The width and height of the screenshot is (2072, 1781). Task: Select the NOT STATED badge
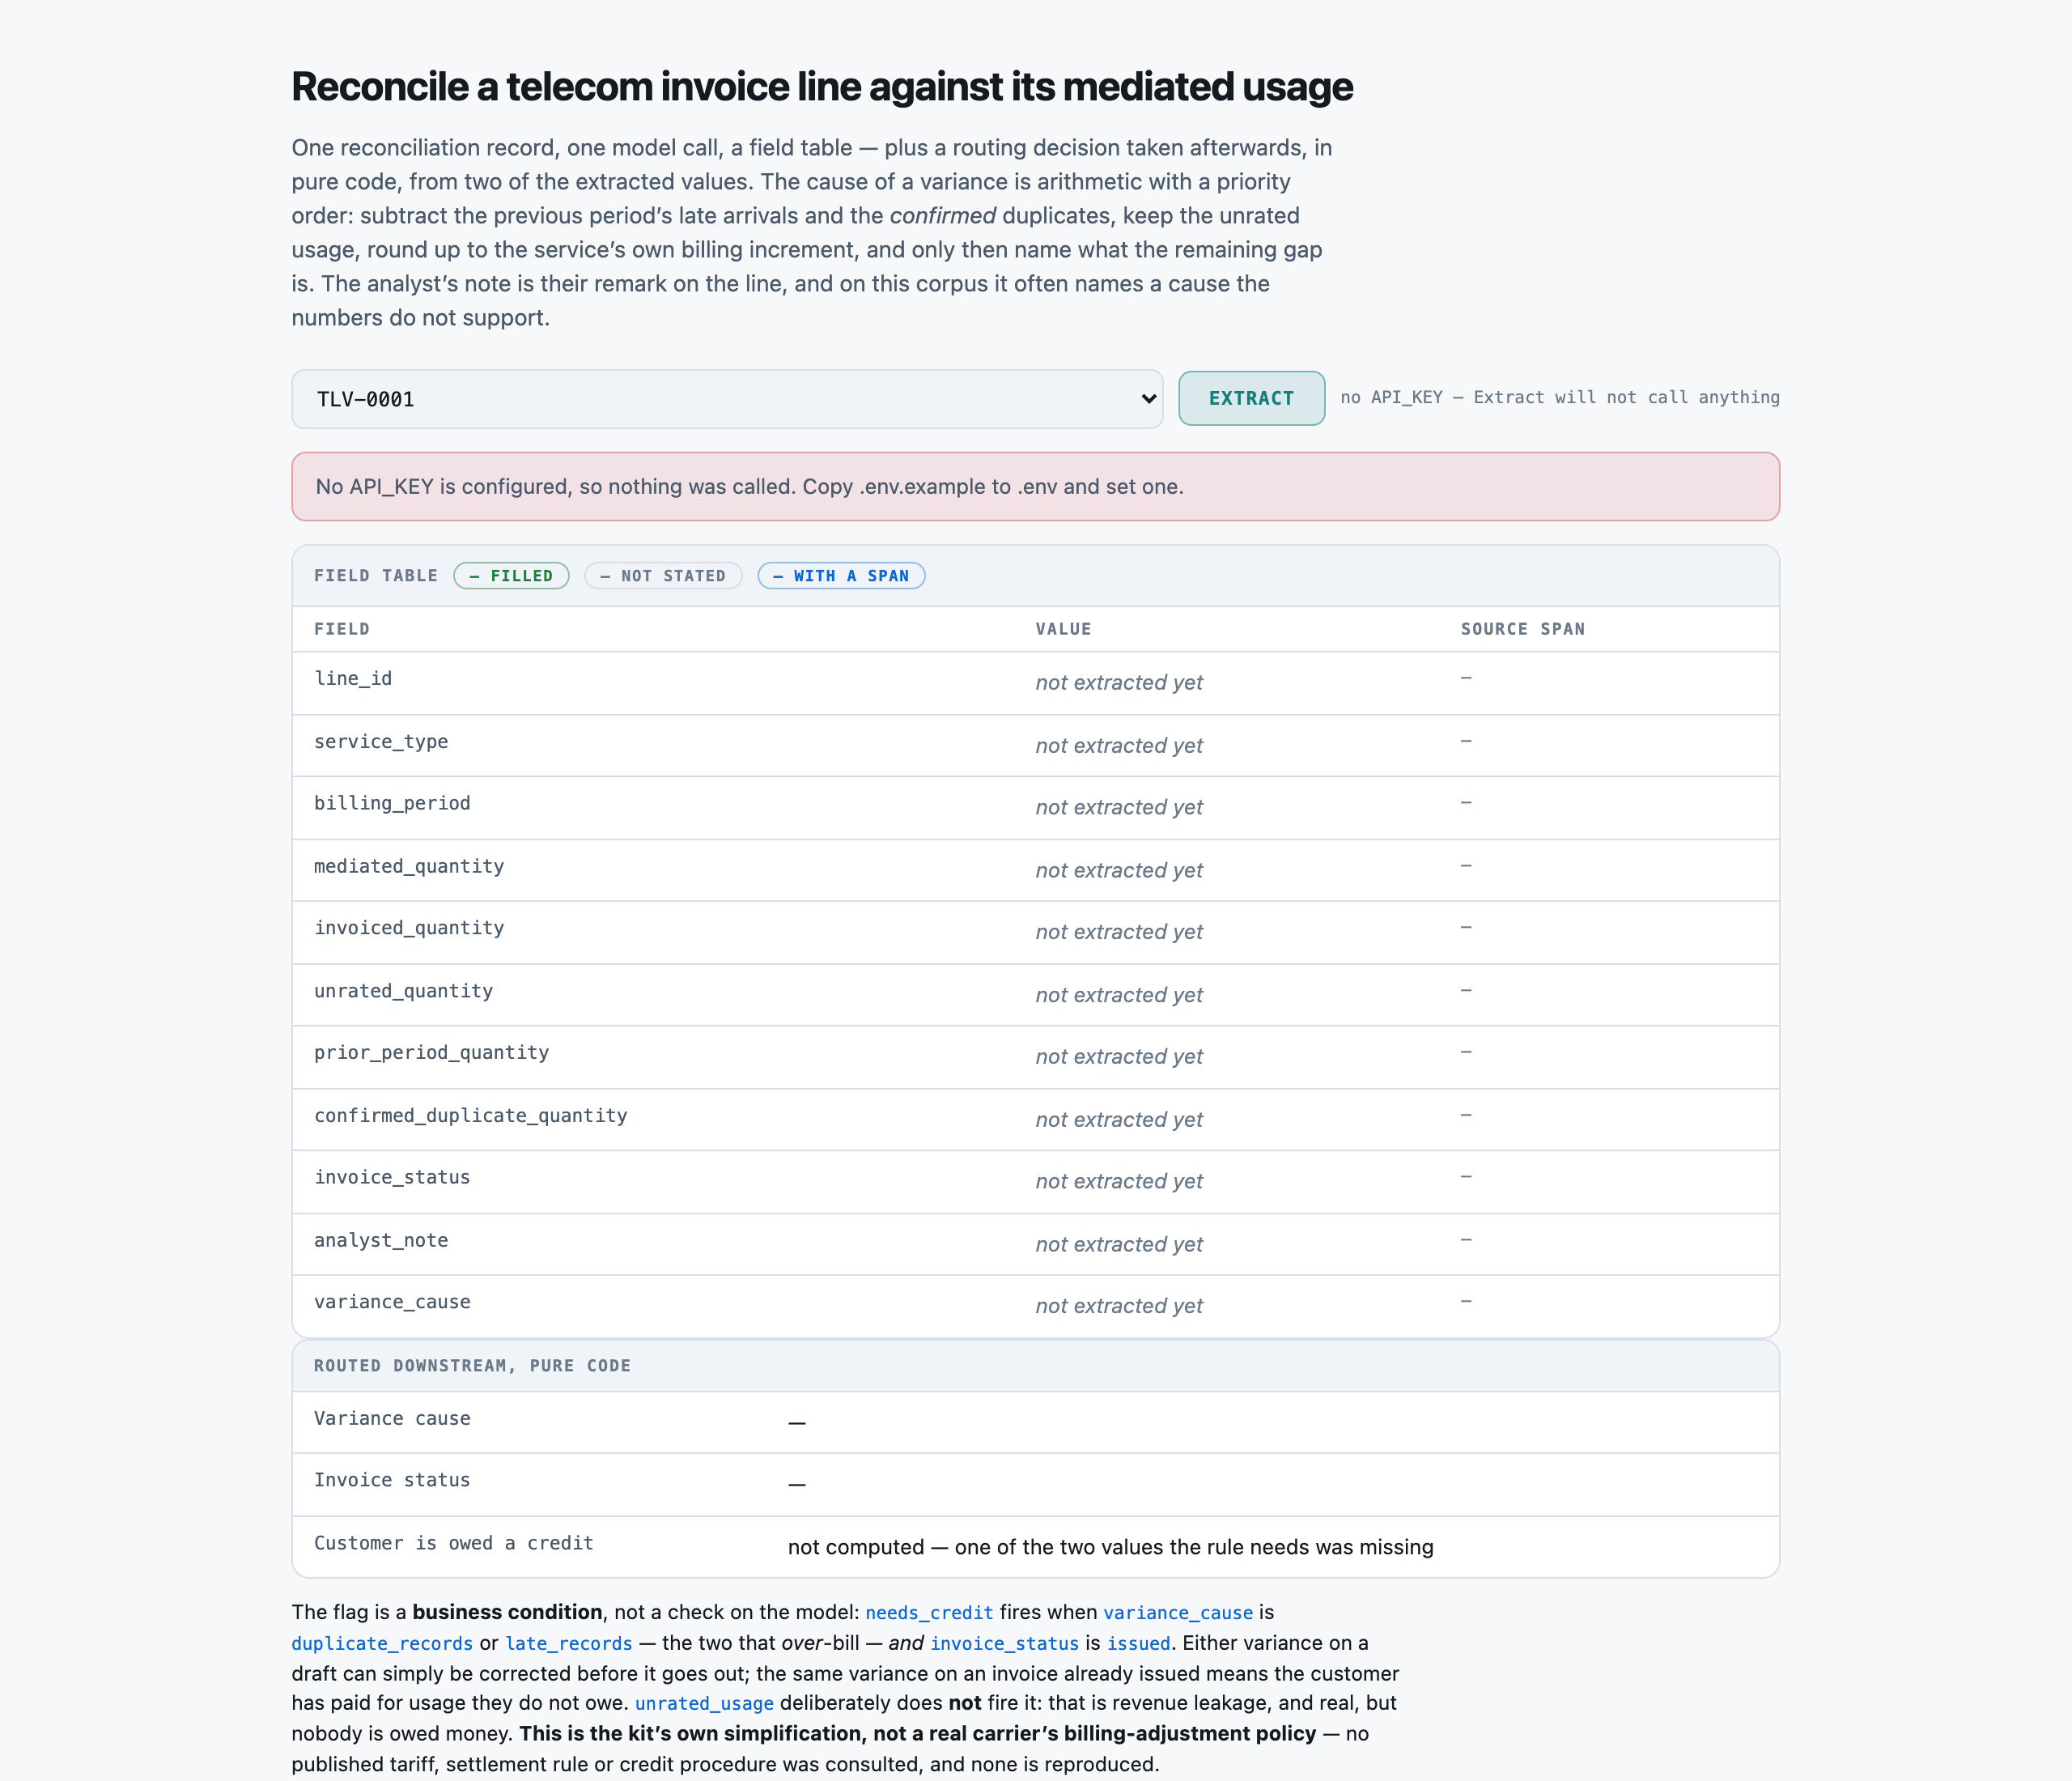click(x=663, y=576)
